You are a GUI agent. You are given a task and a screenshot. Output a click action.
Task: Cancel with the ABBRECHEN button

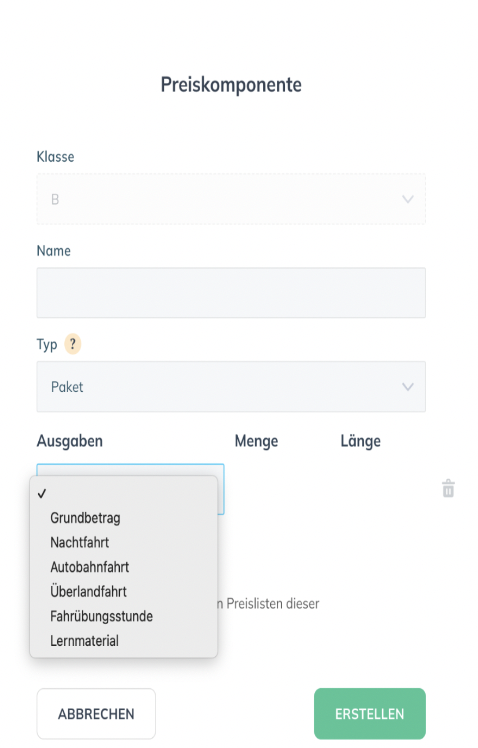coord(96,714)
